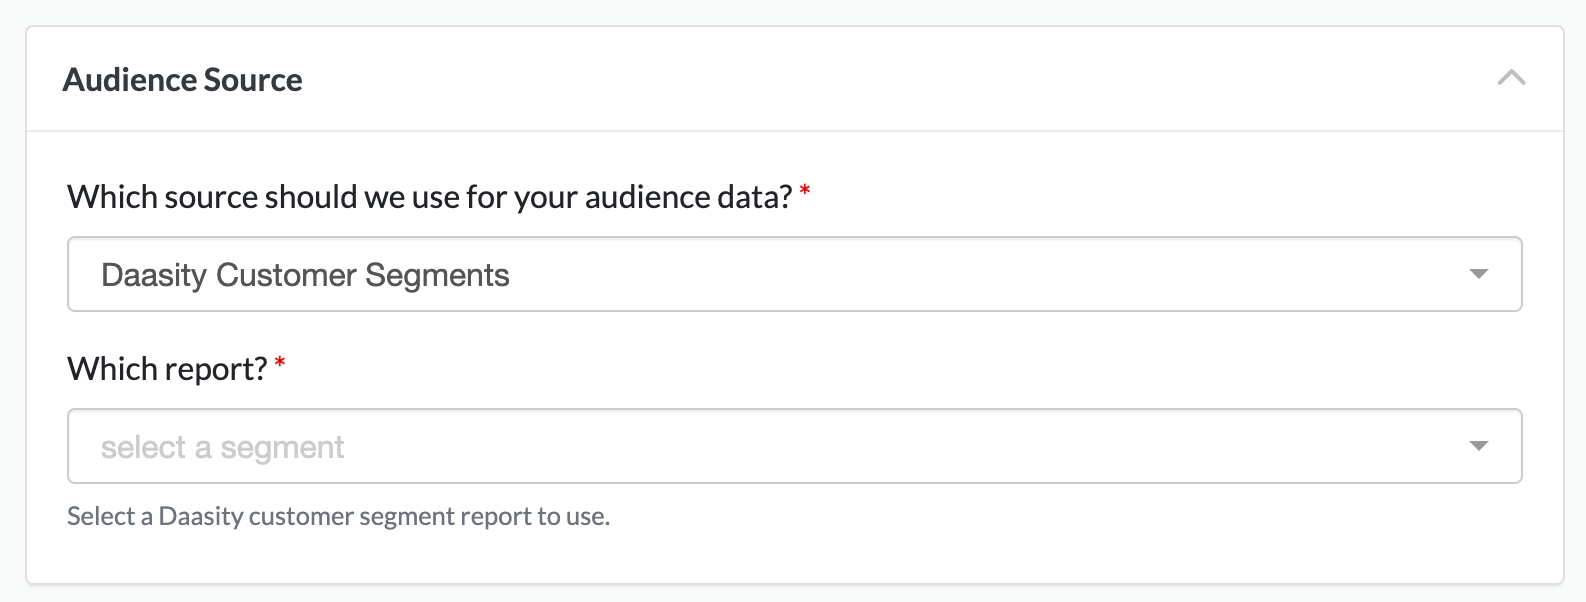
Task: Click empty middle area of the report dropdown
Action: click(900, 446)
